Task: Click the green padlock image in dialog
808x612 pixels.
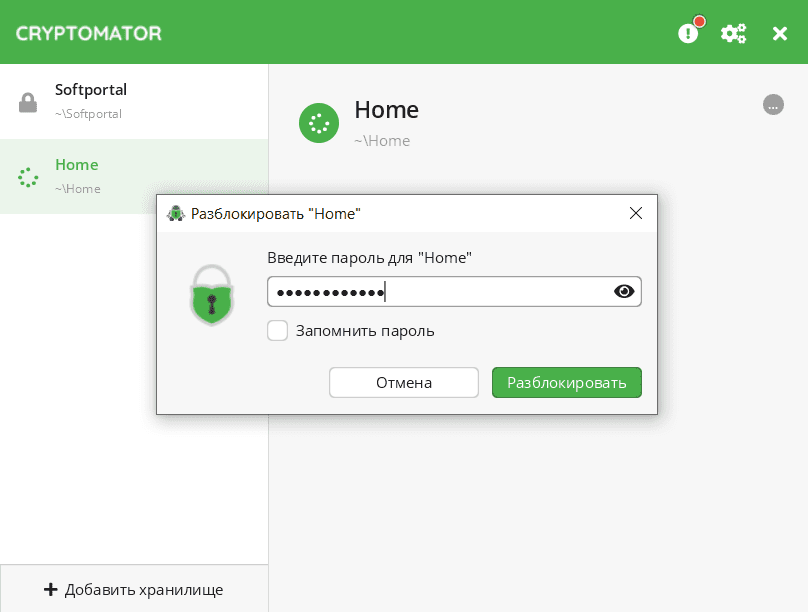Action: click(x=211, y=295)
